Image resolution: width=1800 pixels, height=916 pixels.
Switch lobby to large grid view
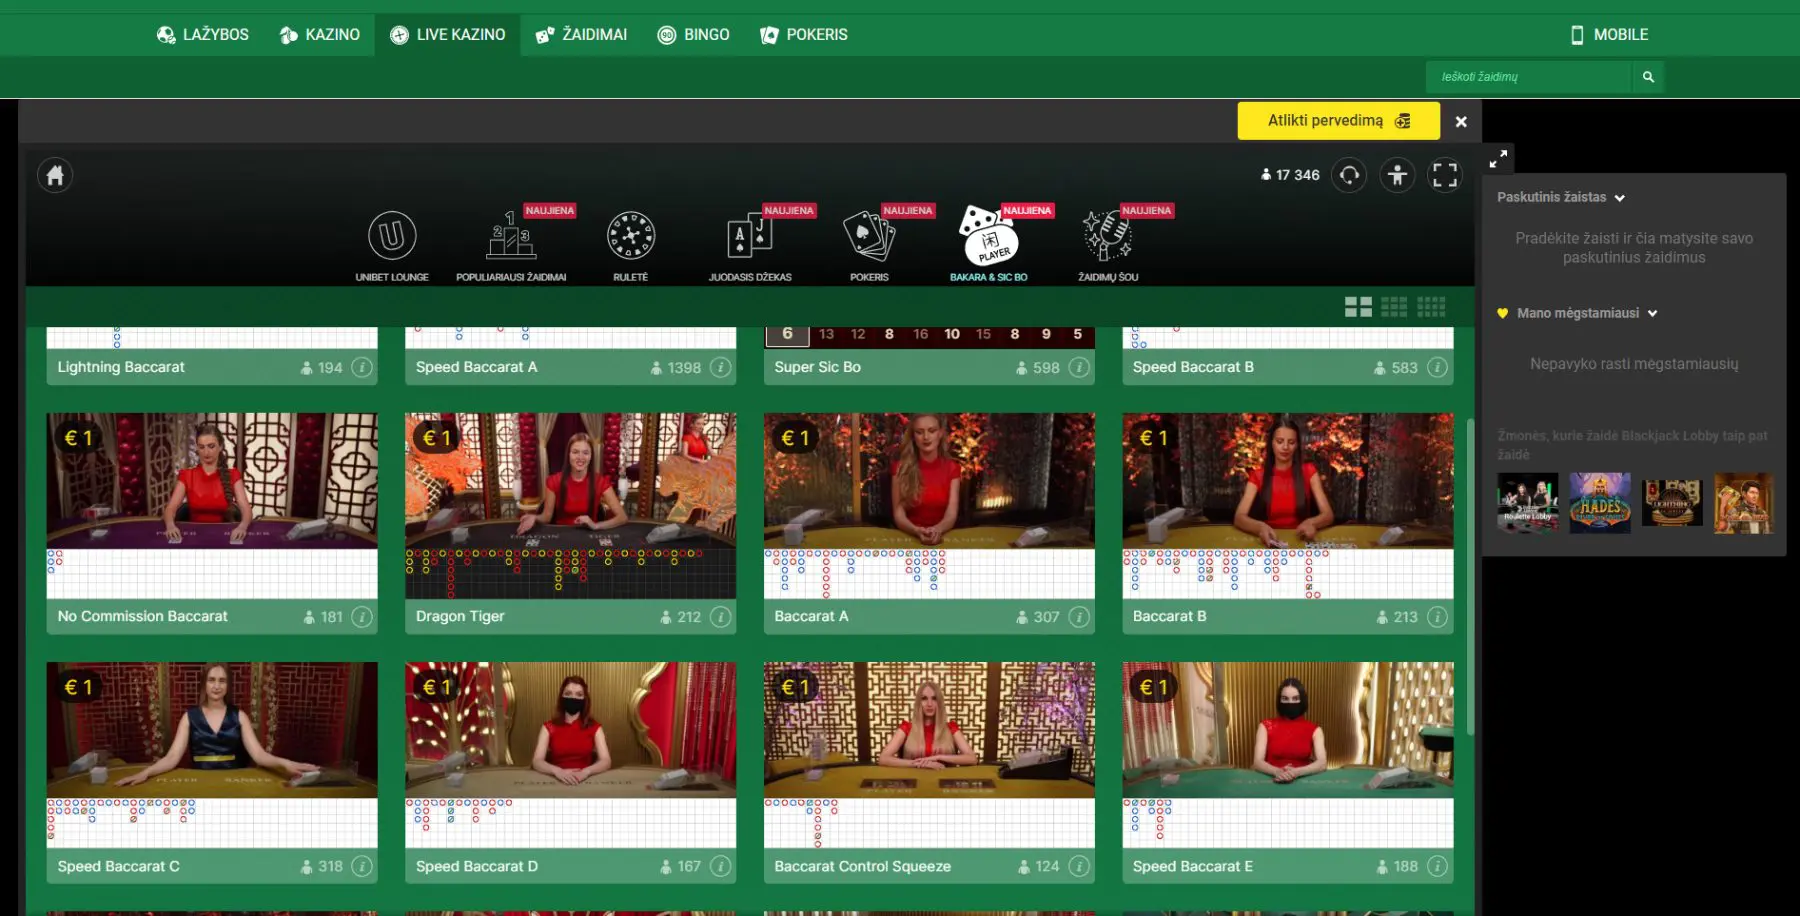coord(1359,306)
